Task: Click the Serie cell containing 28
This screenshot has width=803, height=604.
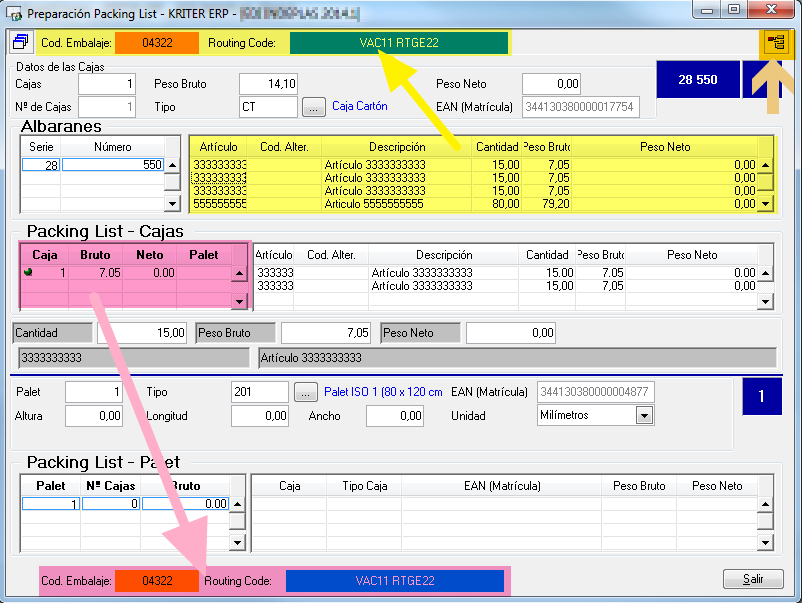Action: click(x=41, y=165)
